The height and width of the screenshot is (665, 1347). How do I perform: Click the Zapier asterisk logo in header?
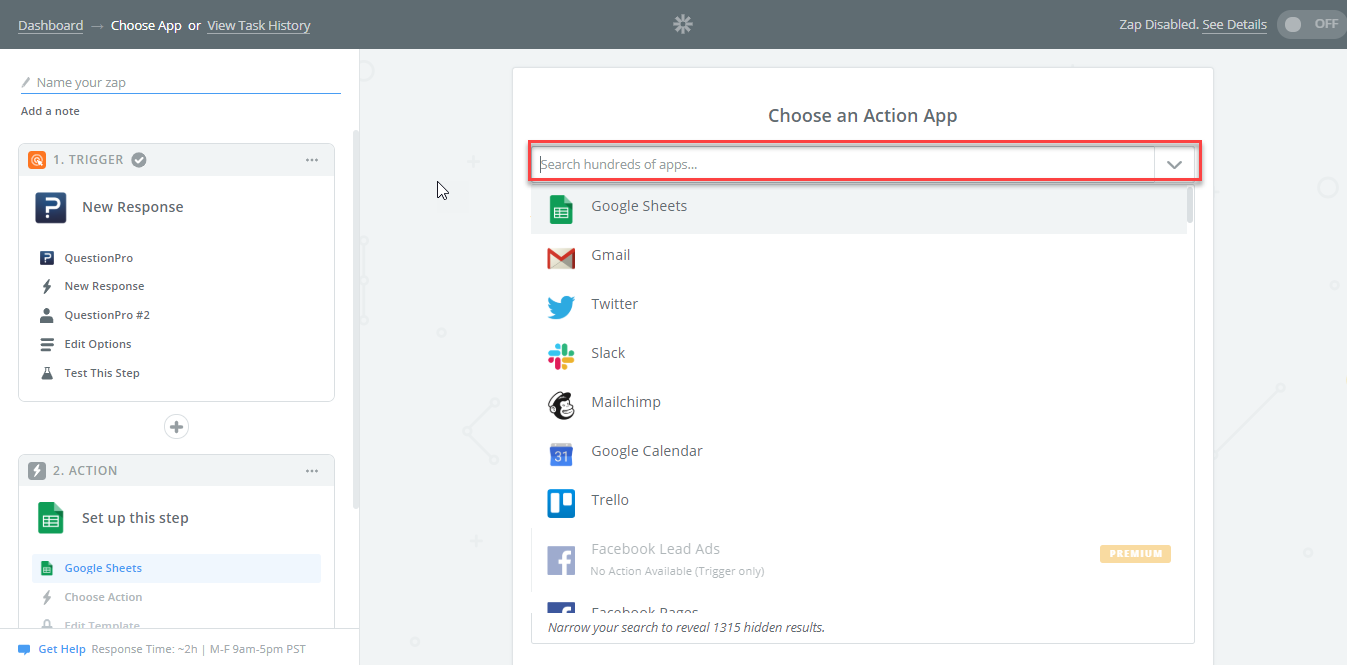point(683,24)
